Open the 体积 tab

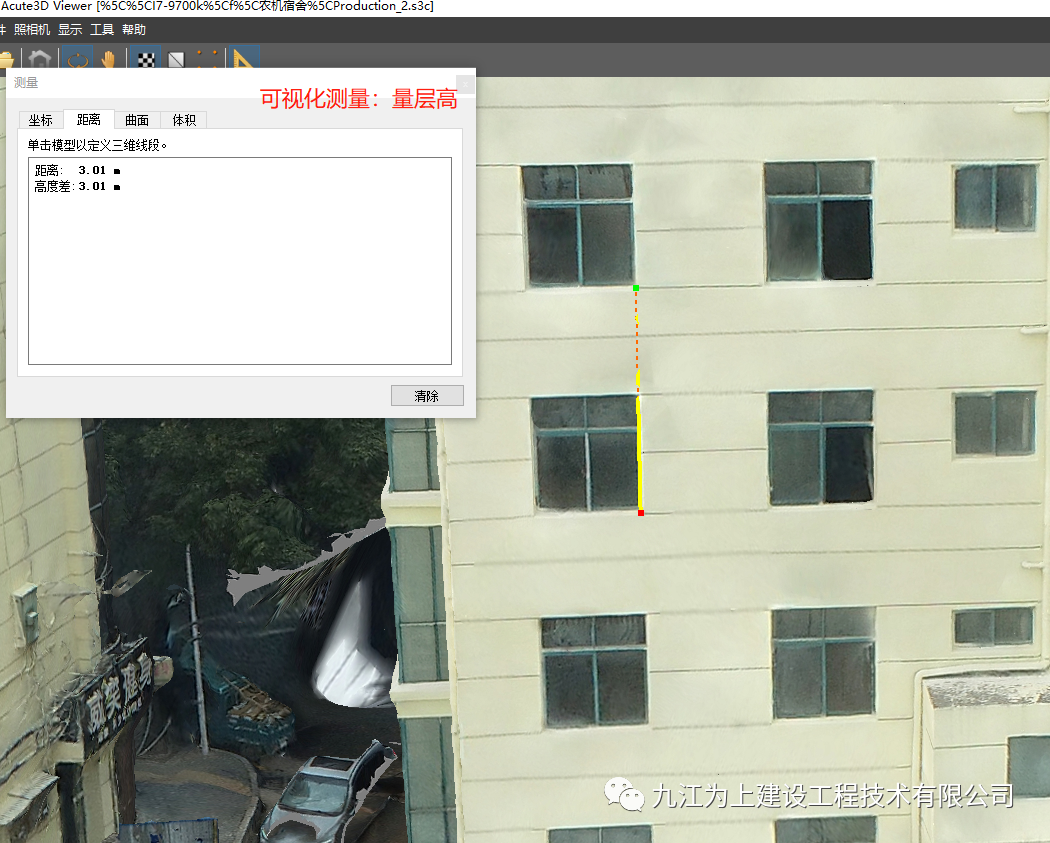184,120
